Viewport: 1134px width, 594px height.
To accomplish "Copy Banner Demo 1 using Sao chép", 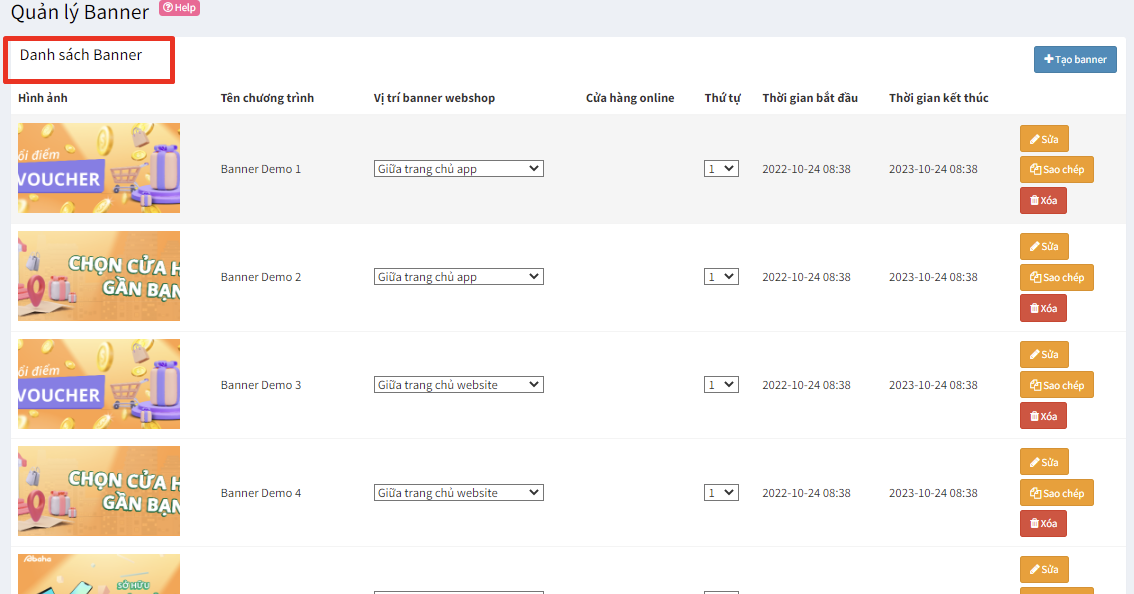I will click(x=1056, y=170).
